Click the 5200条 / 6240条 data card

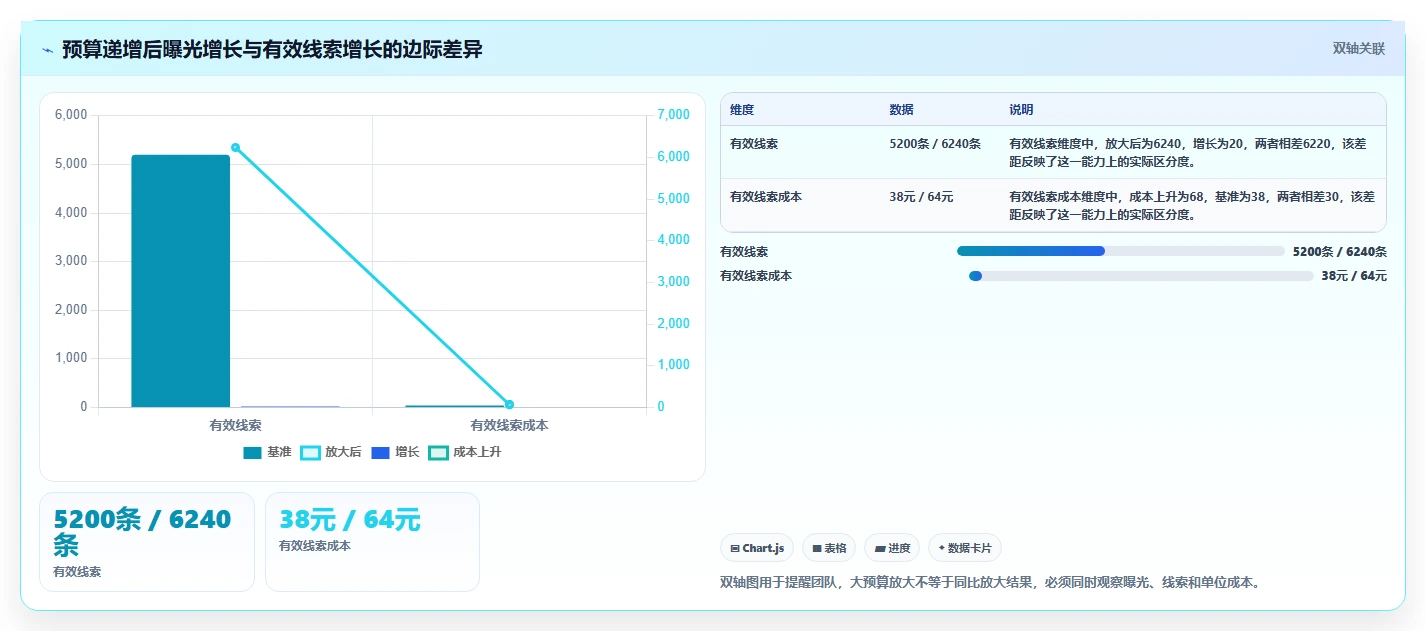[147, 542]
